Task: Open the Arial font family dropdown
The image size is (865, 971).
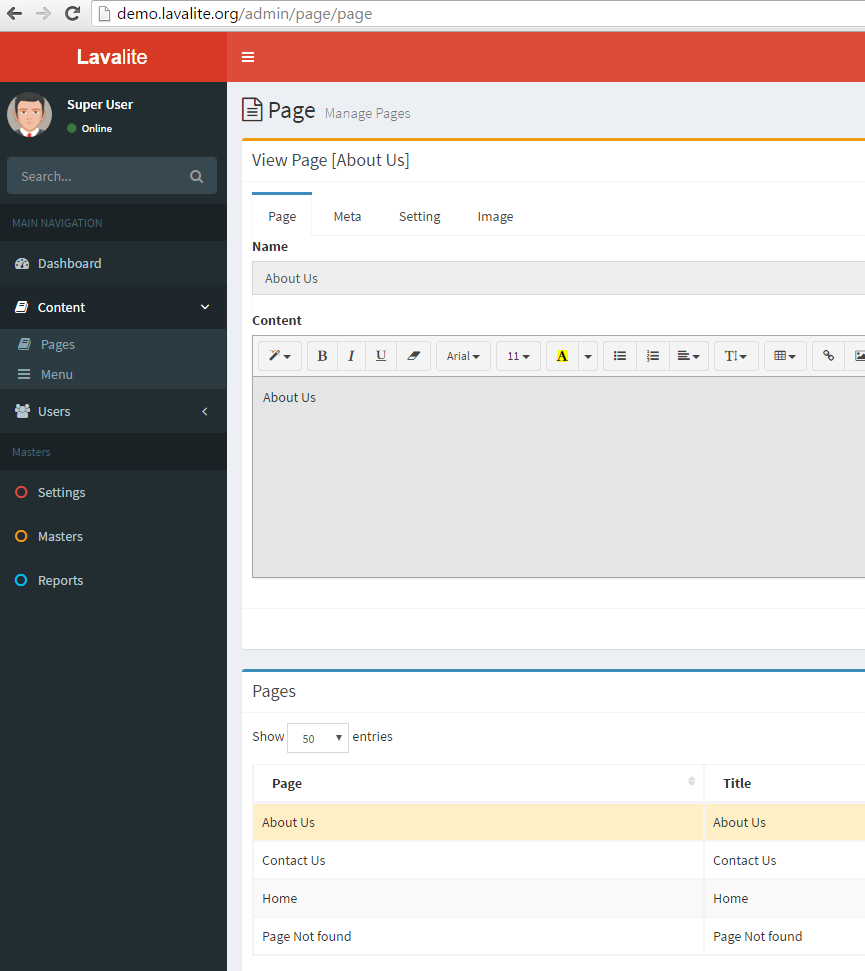Action: coord(463,356)
